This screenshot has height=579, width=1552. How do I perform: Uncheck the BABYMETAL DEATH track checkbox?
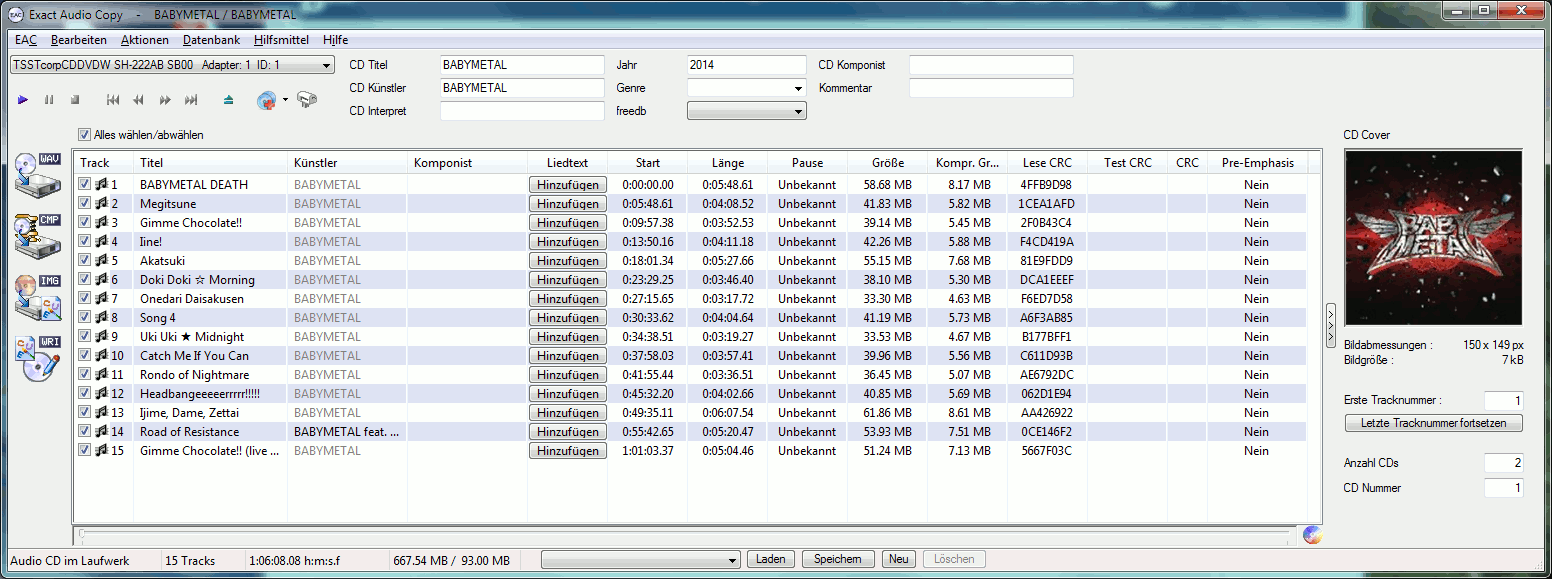[85, 184]
